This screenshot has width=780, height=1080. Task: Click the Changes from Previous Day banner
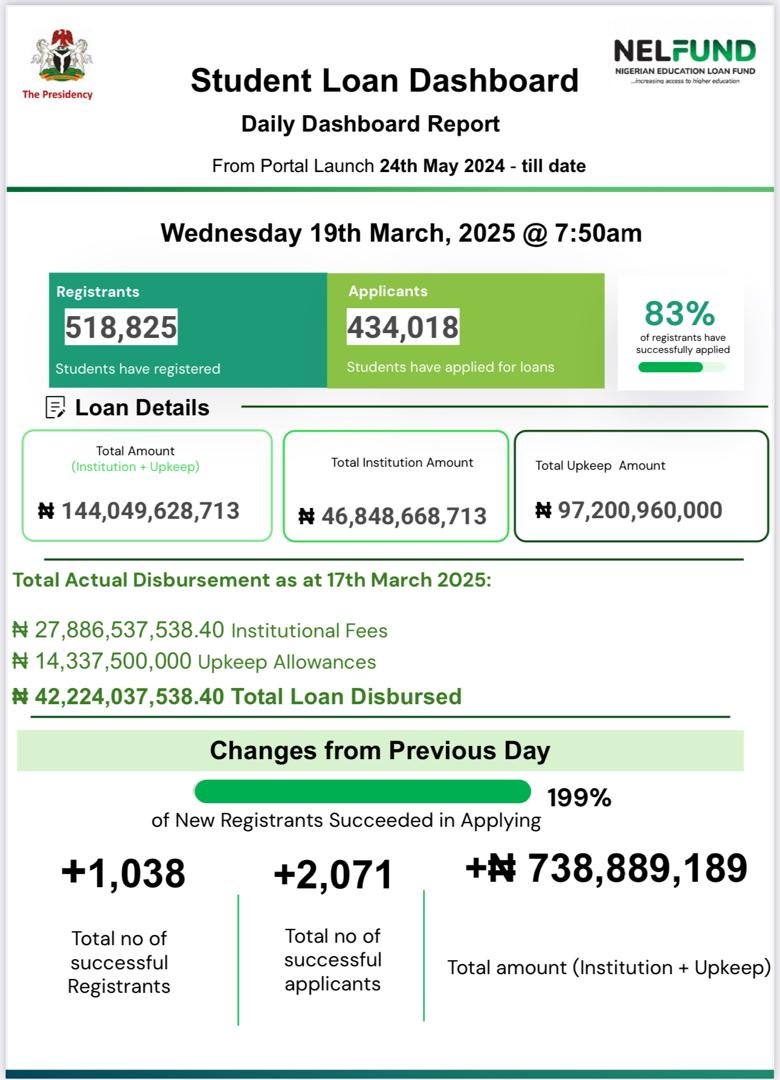click(x=380, y=750)
